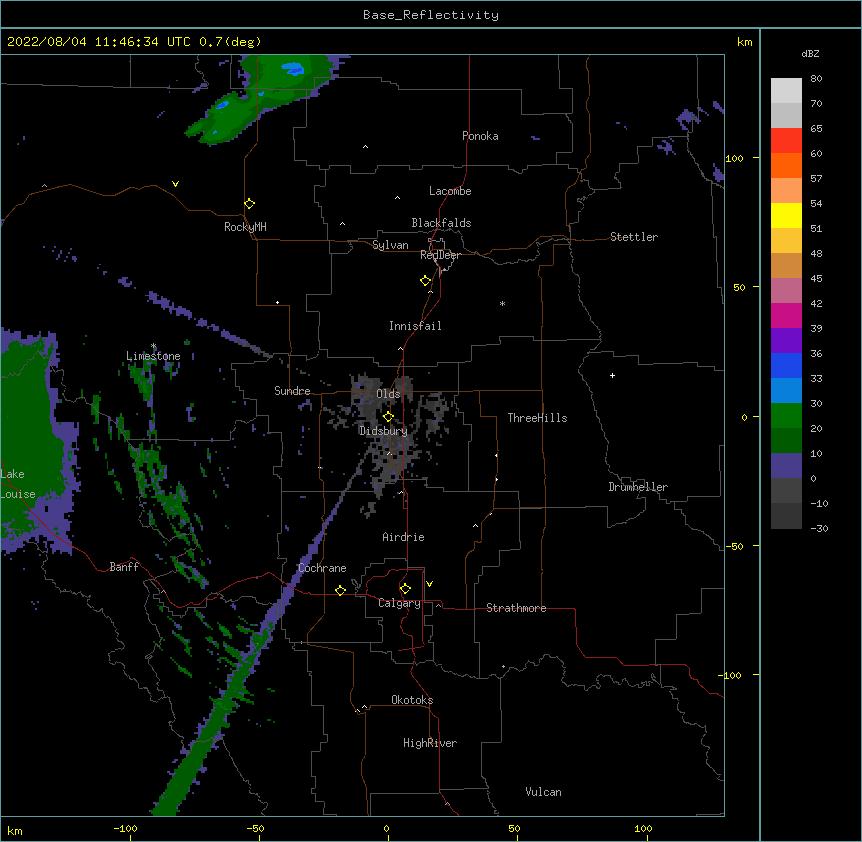The width and height of the screenshot is (862, 842).
Task: Click the white asterisk above Limestone label
Action: pyautogui.click(x=154, y=346)
